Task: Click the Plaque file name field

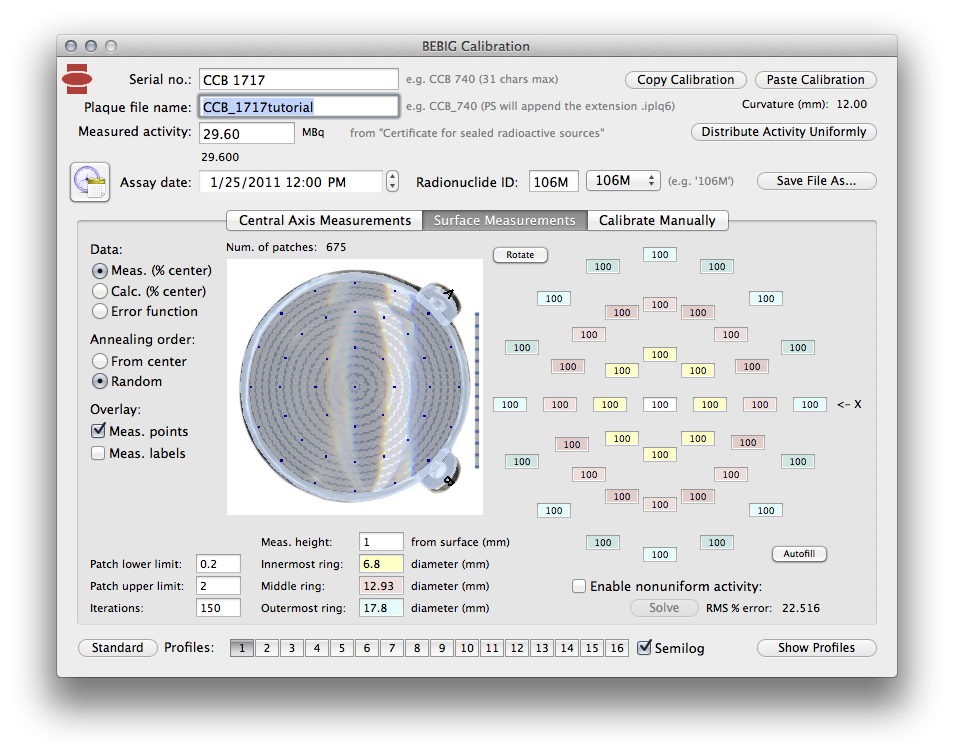Action: 298,106
